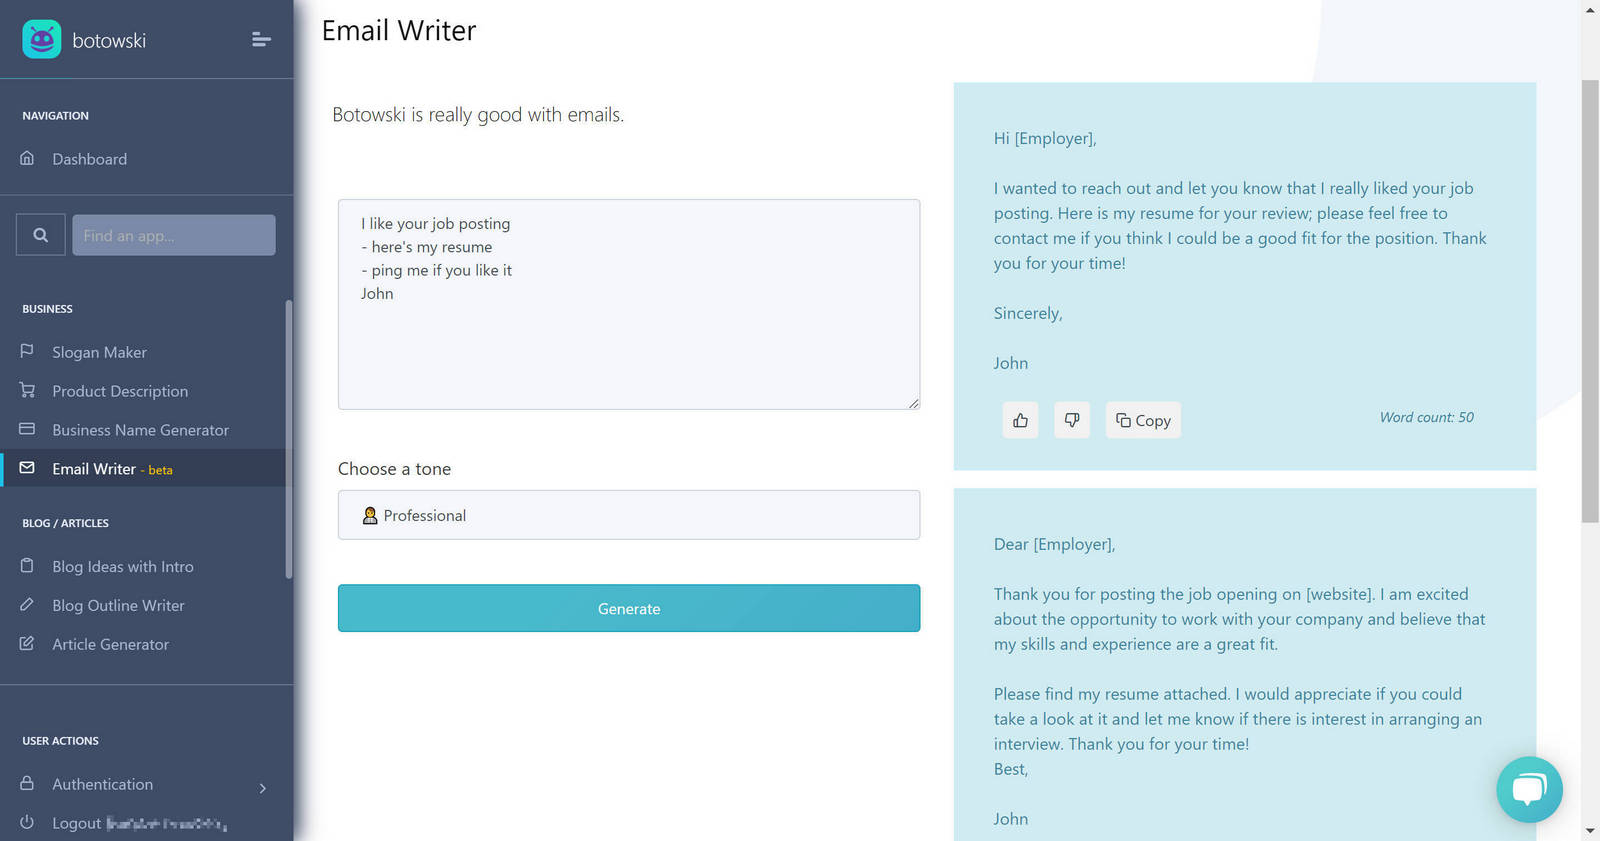Image resolution: width=1600 pixels, height=841 pixels.
Task: Open the Choose a tone dropdown
Action: (x=628, y=515)
